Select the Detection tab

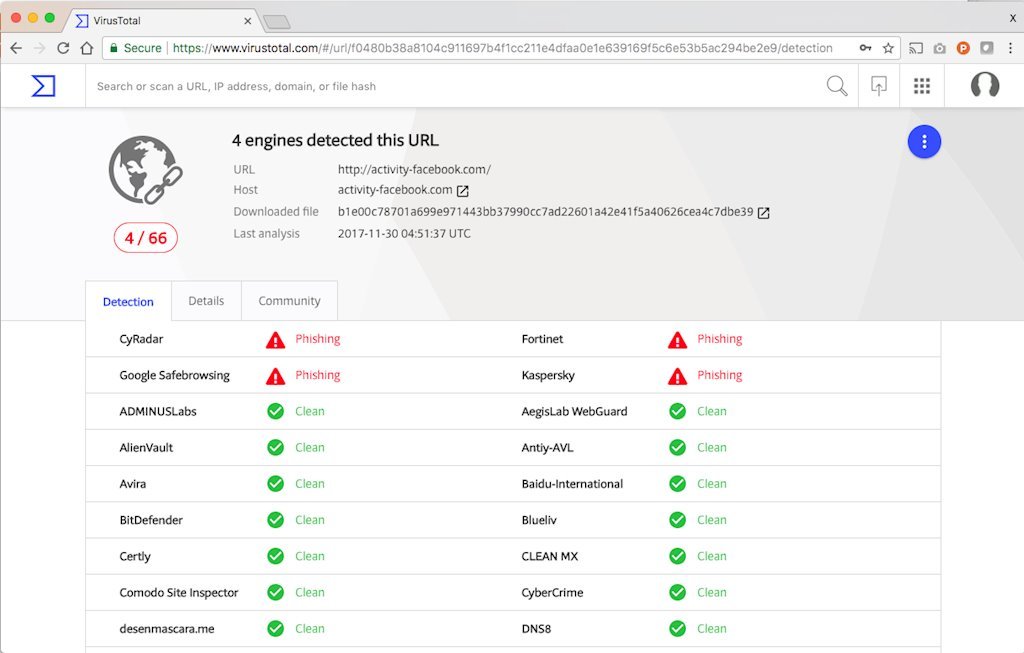(x=128, y=302)
